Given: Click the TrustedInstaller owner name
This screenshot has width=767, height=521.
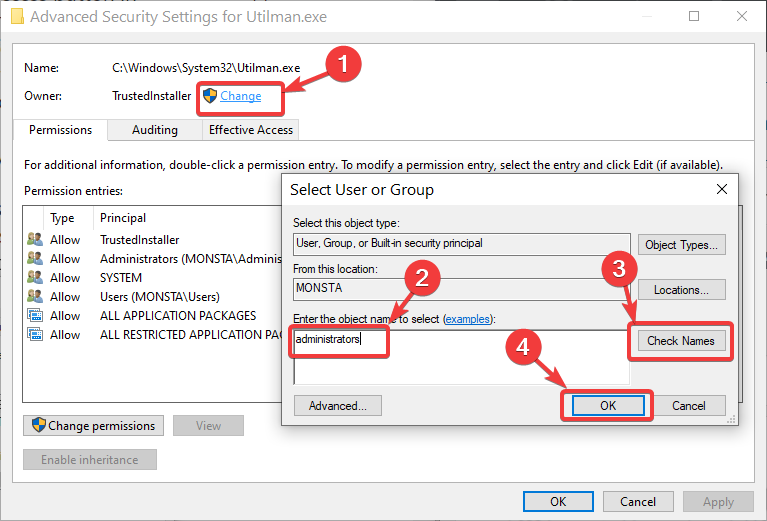Looking at the screenshot, I should point(152,96).
